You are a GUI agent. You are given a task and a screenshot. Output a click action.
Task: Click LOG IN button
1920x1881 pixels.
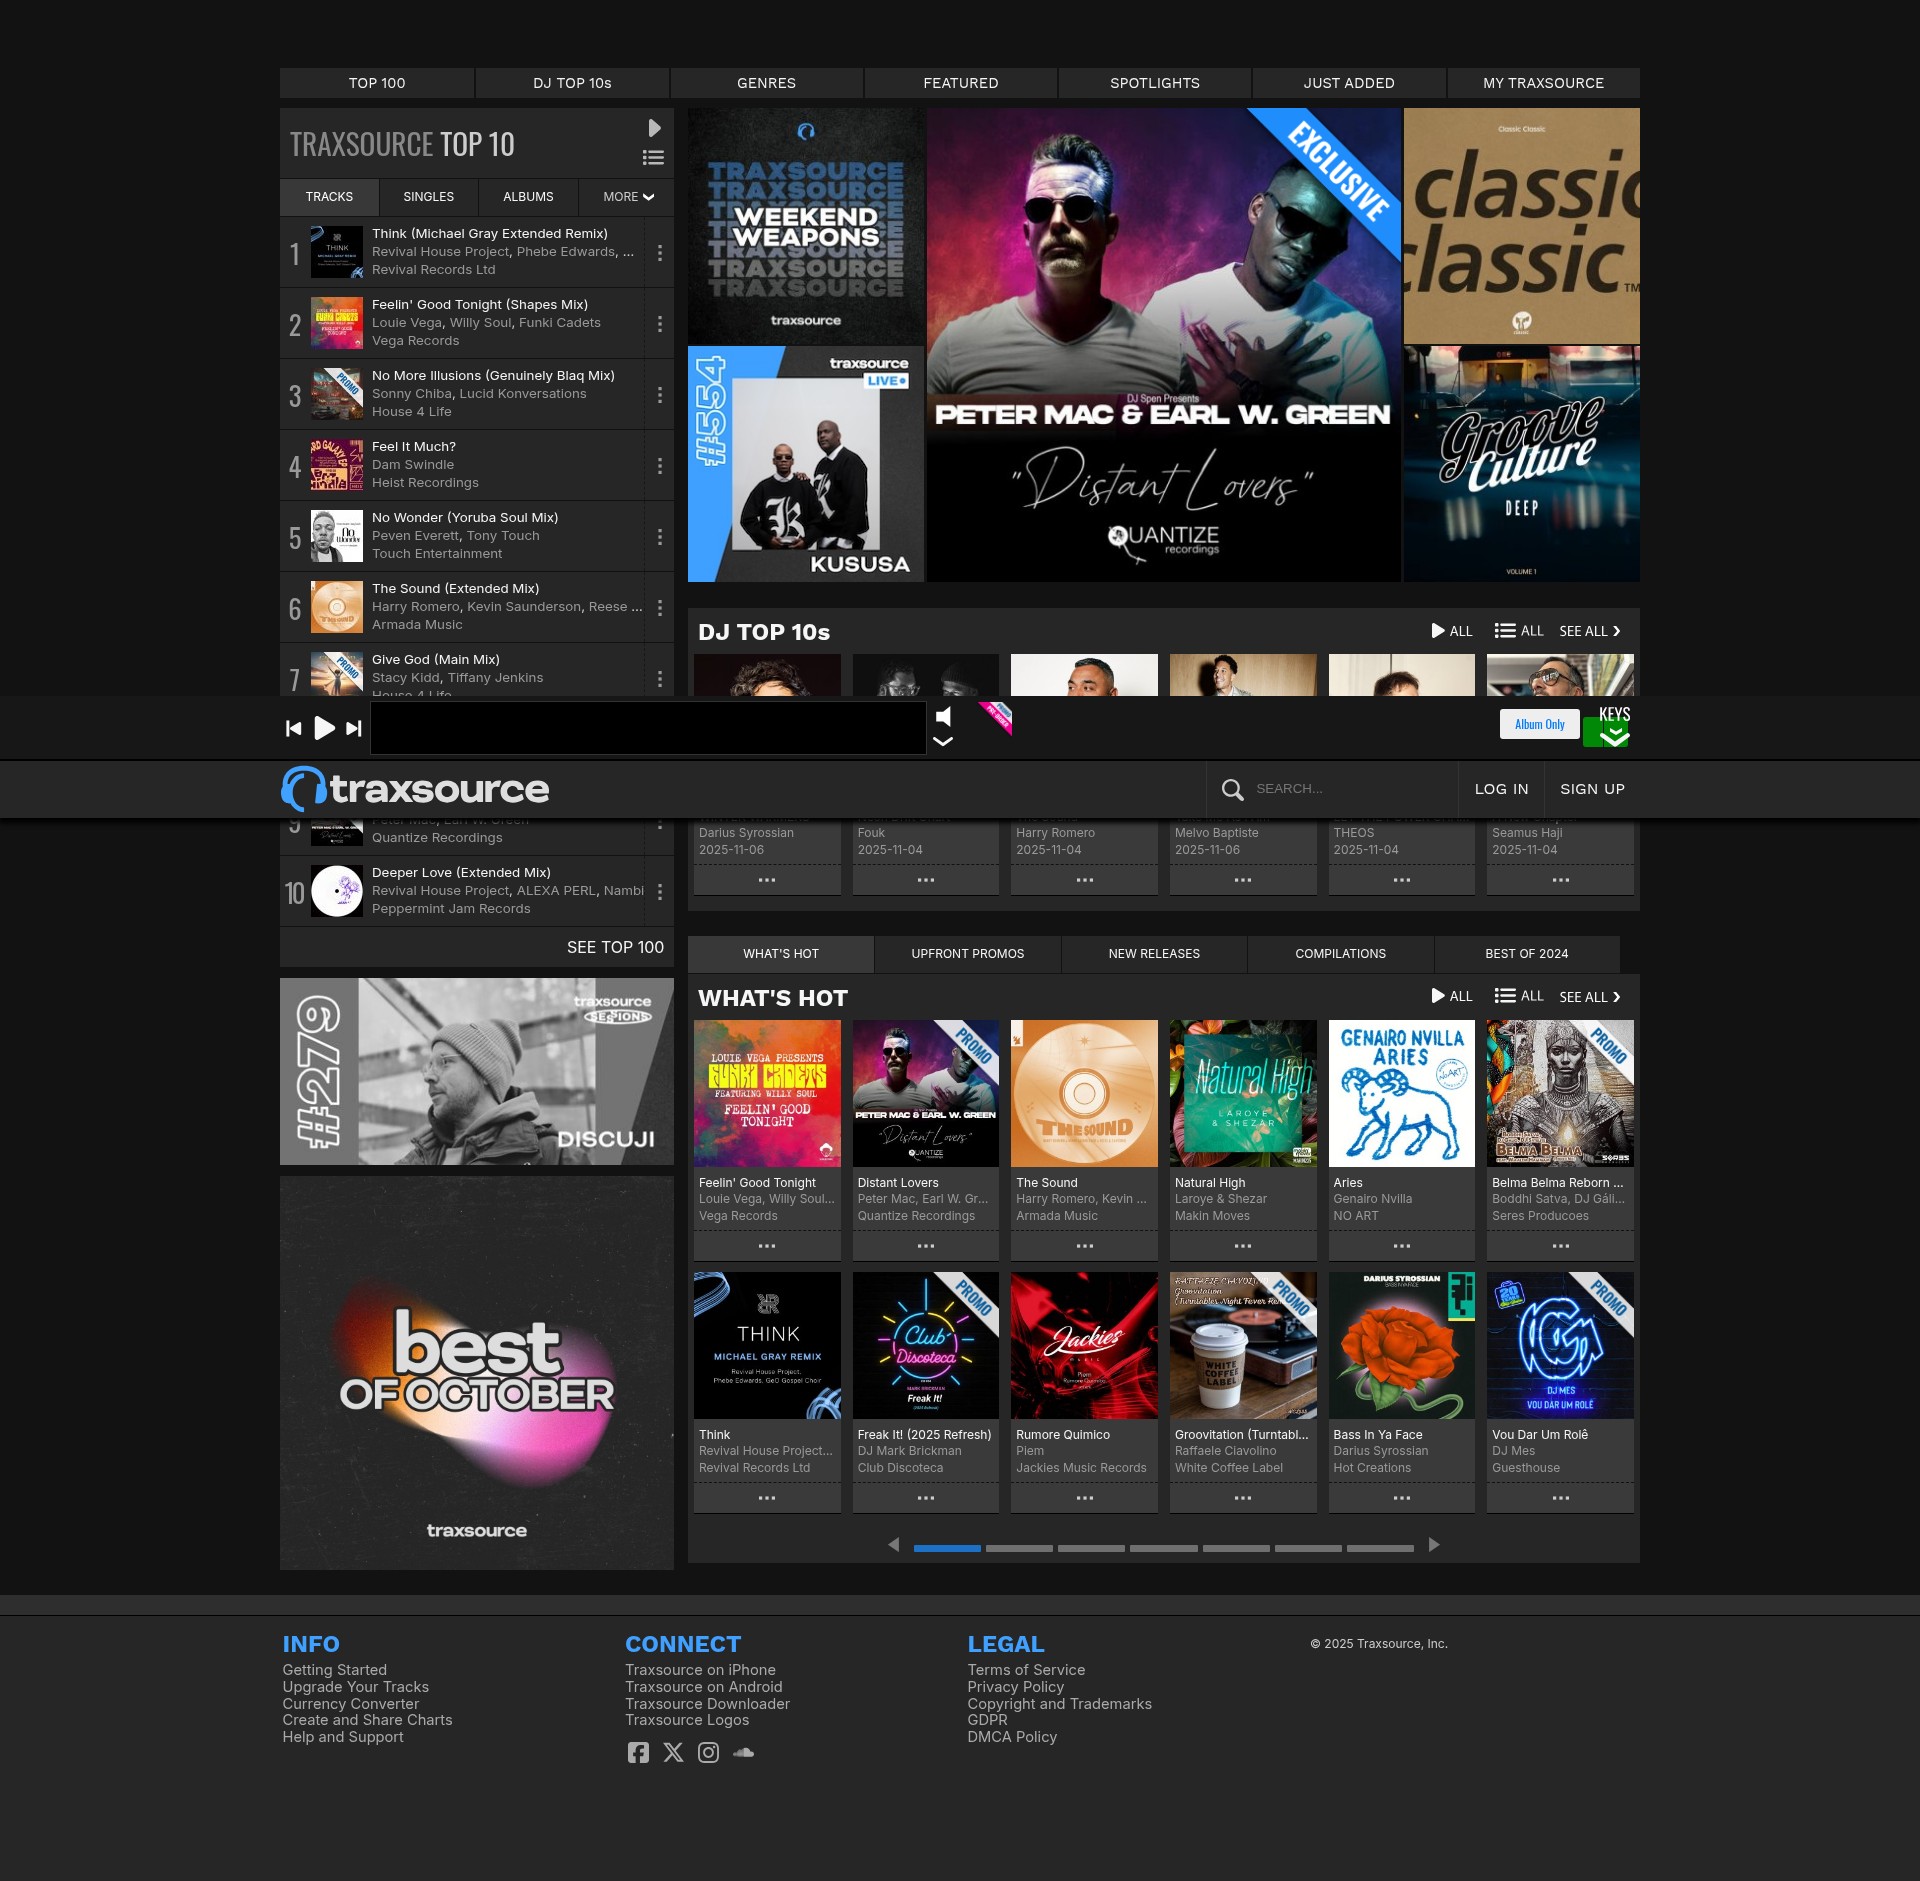pos(1501,789)
